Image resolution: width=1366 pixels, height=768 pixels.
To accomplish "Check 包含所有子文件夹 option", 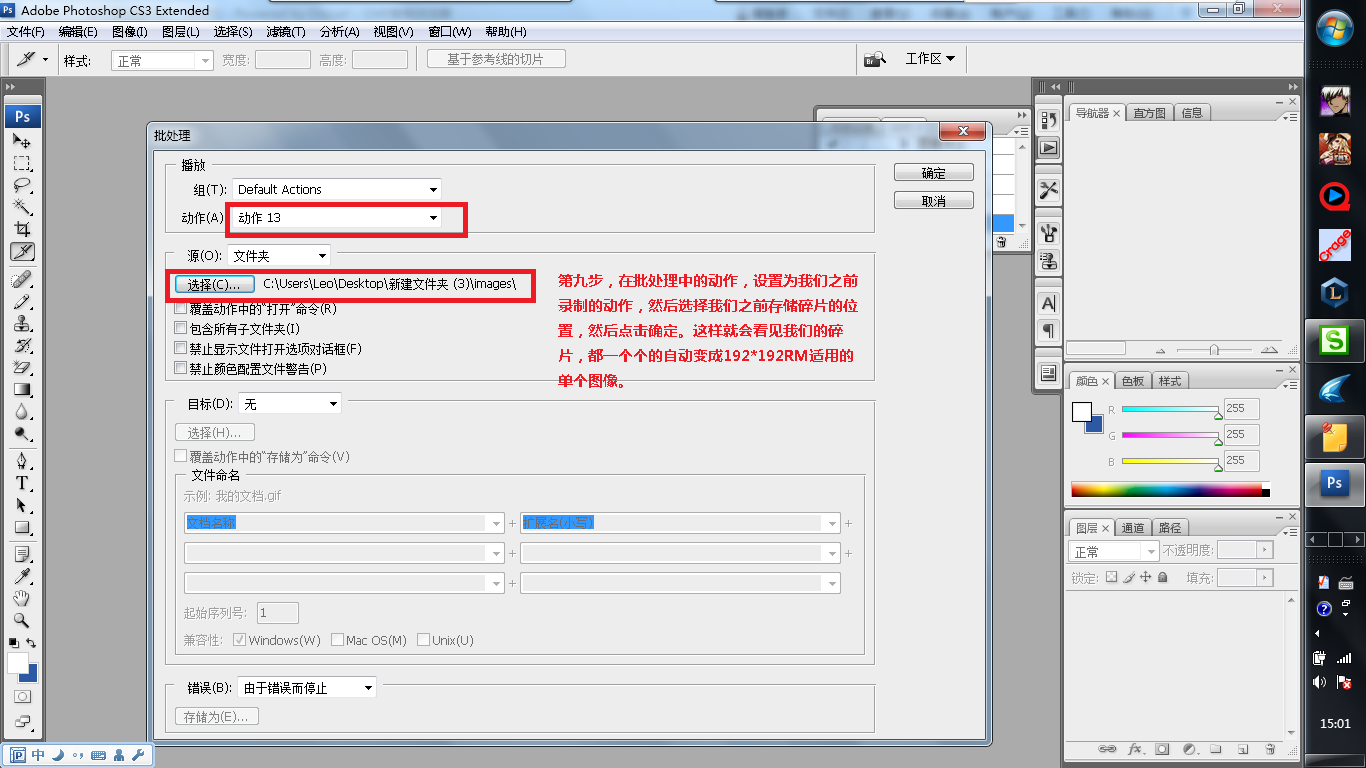I will pyautogui.click(x=181, y=329).
